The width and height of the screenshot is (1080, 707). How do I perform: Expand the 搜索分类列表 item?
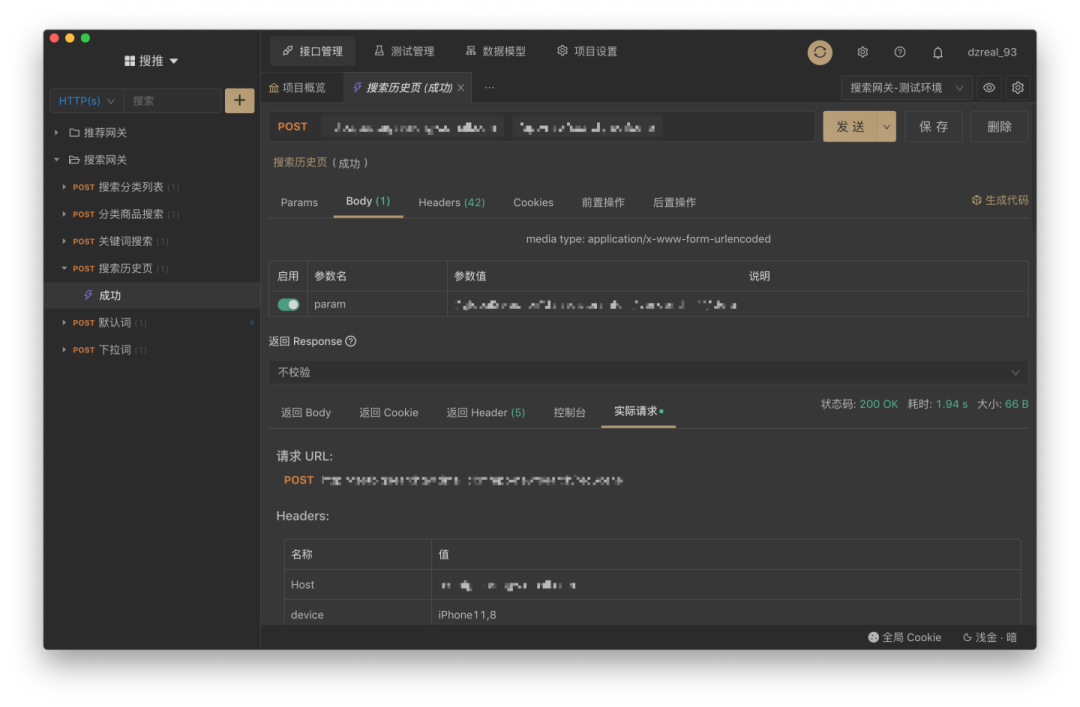pos(64,187)
